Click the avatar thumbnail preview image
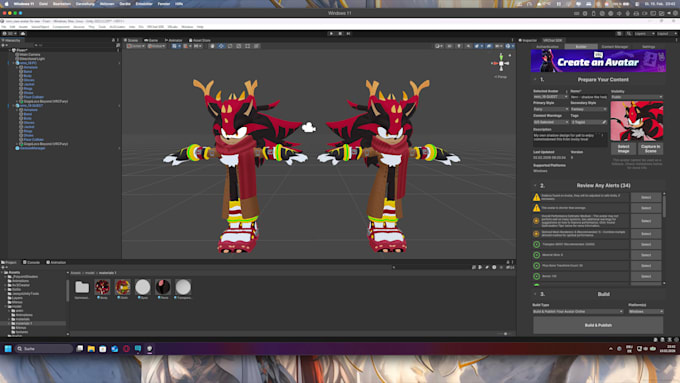The image size is (680, 383). 637,121
